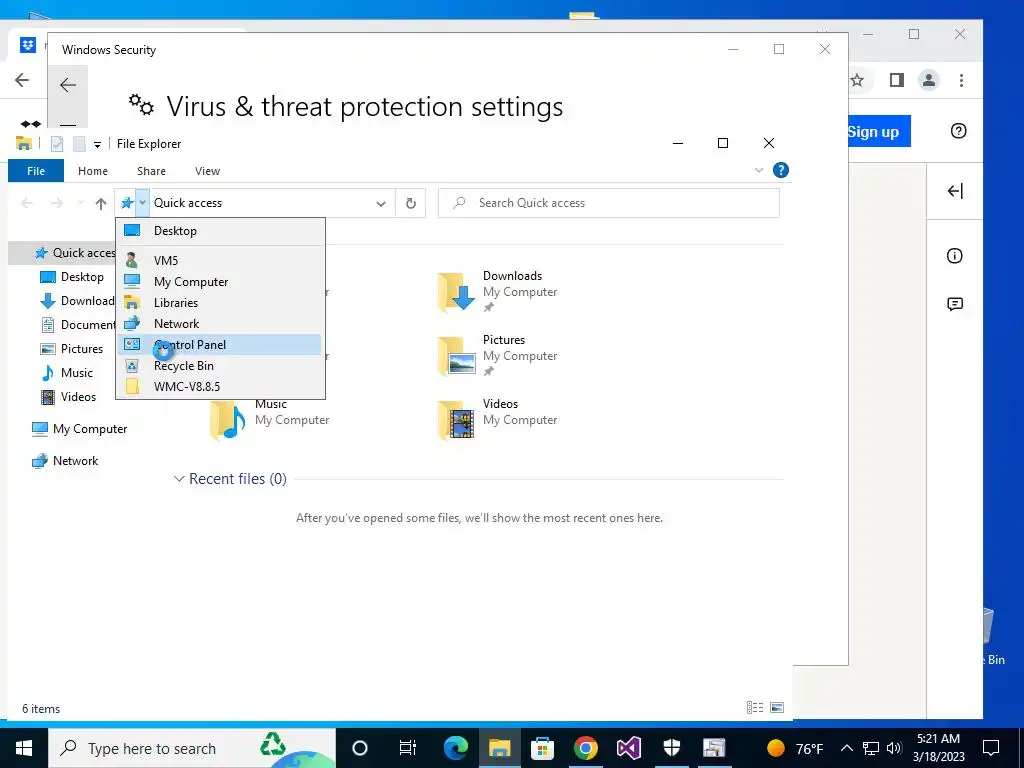Click the Quick access star dropdown arrow

142,203
